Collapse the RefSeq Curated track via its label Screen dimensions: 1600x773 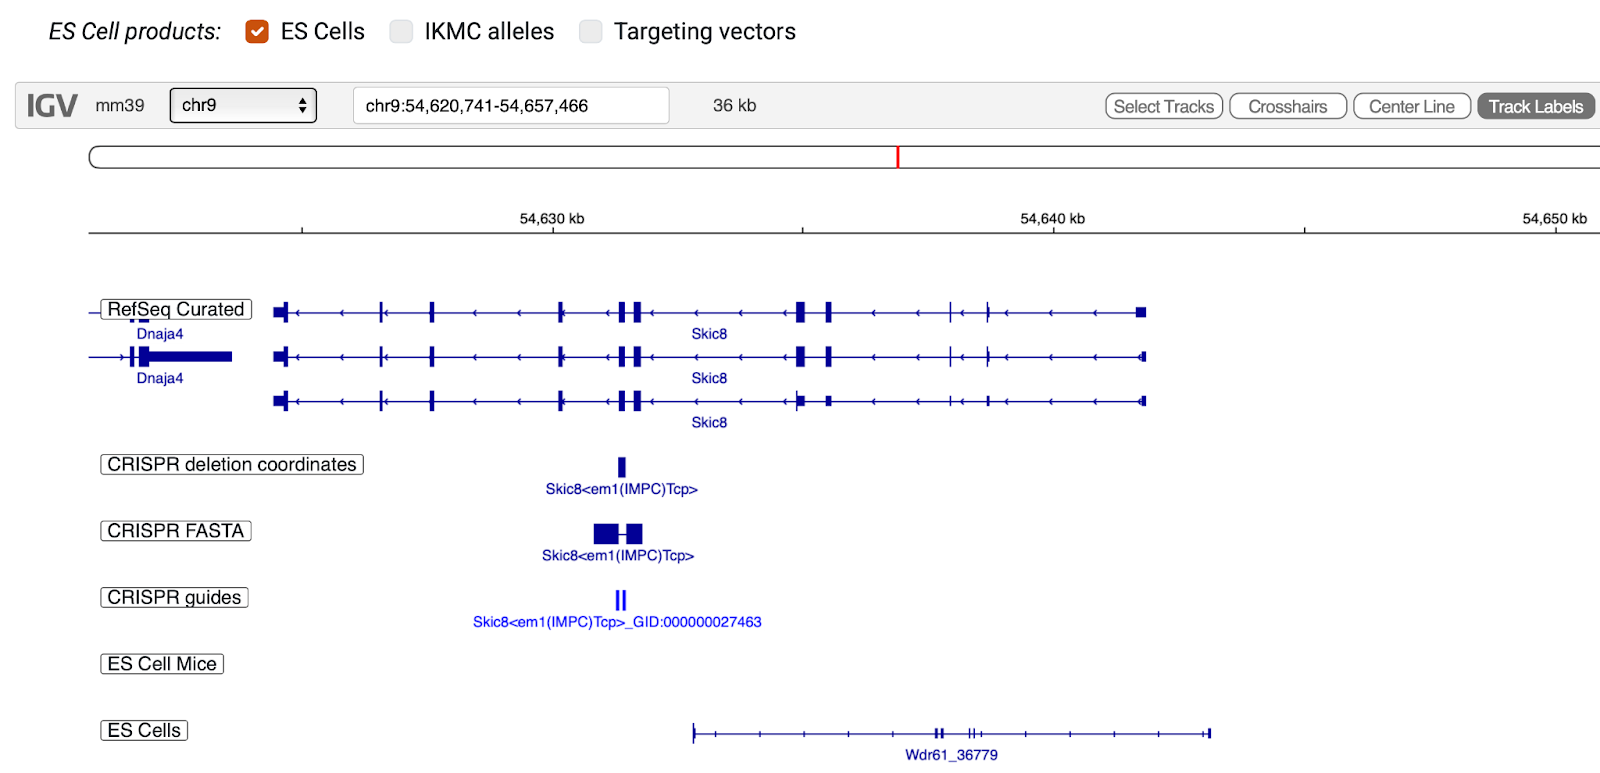point(175,309)
